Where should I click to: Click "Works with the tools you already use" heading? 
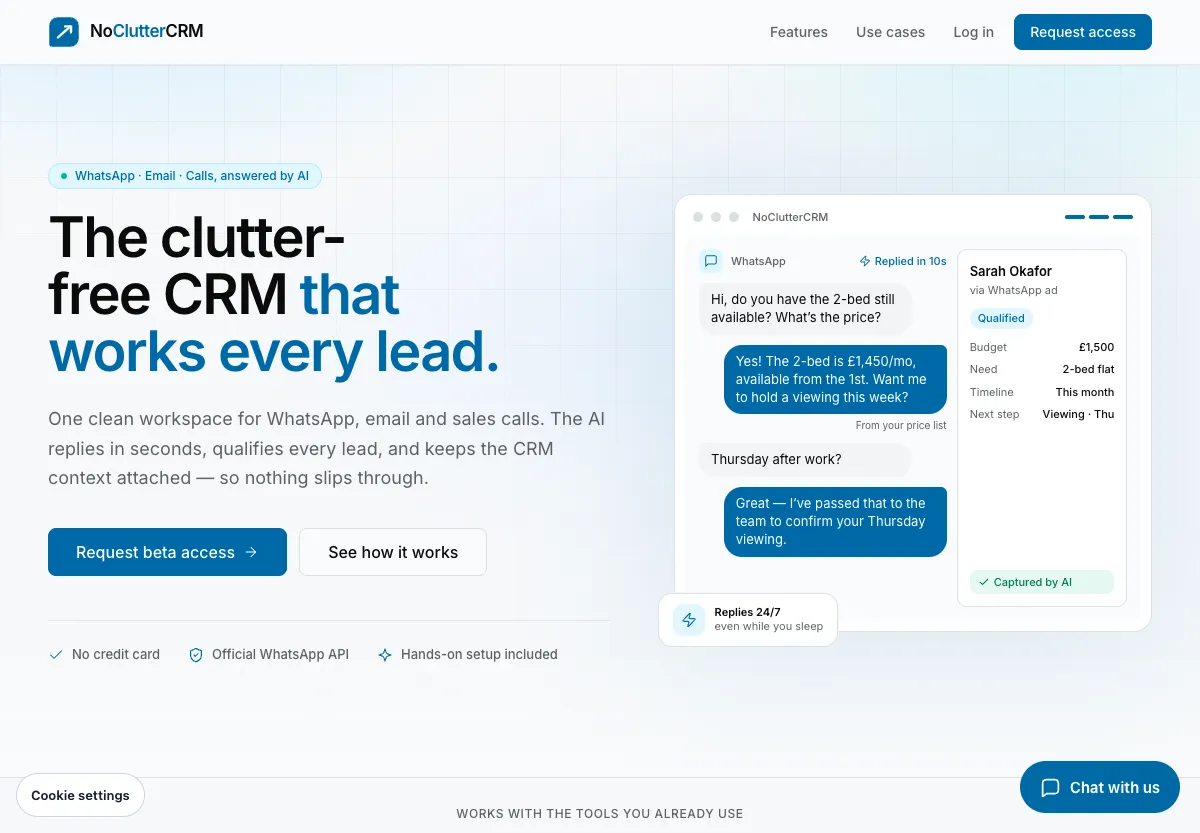[600, 814]
